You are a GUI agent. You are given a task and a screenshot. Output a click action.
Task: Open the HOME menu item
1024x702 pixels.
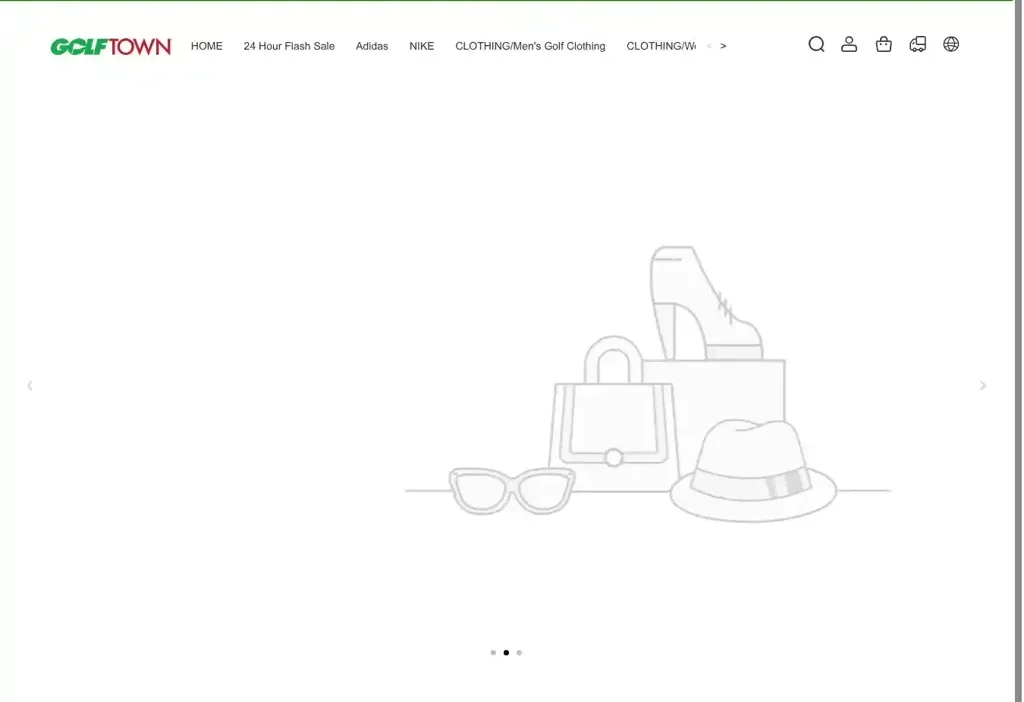[206, 45]
